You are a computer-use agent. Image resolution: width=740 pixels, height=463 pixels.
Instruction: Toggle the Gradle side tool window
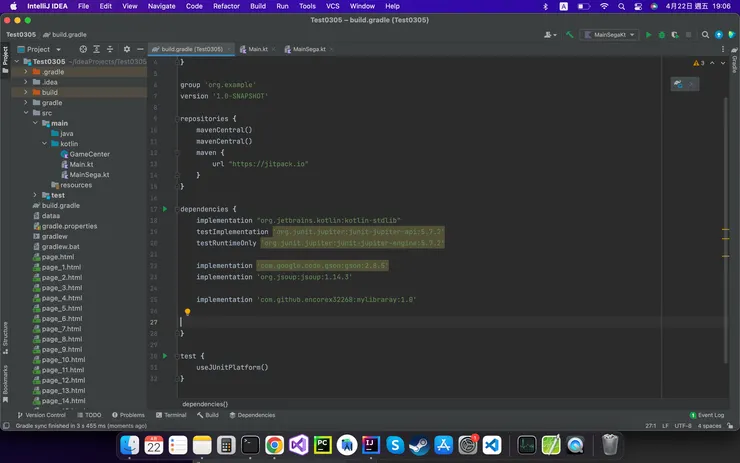734,64
